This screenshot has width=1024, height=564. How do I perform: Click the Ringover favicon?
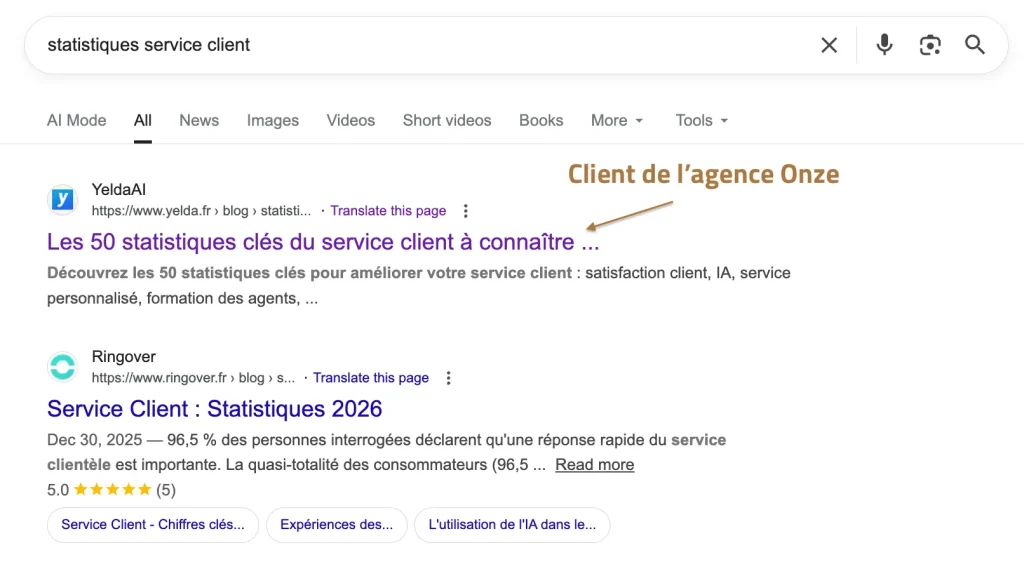coord(63,366)
